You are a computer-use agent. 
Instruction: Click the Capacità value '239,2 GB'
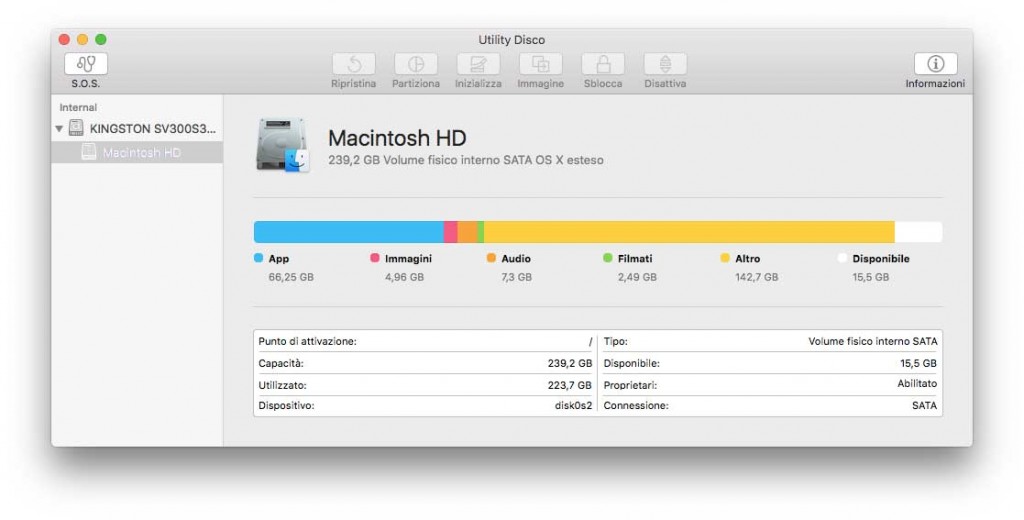(x=570, y=363)
